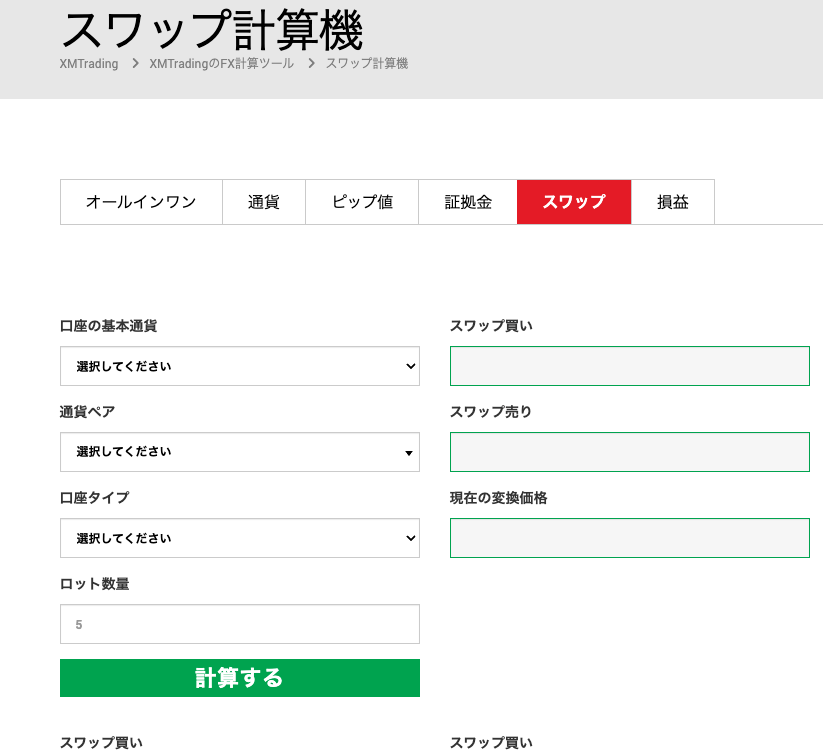Screen dimensions: 823x751
Task: Focus the ロット数量 input field
Action: coord(240,624)
